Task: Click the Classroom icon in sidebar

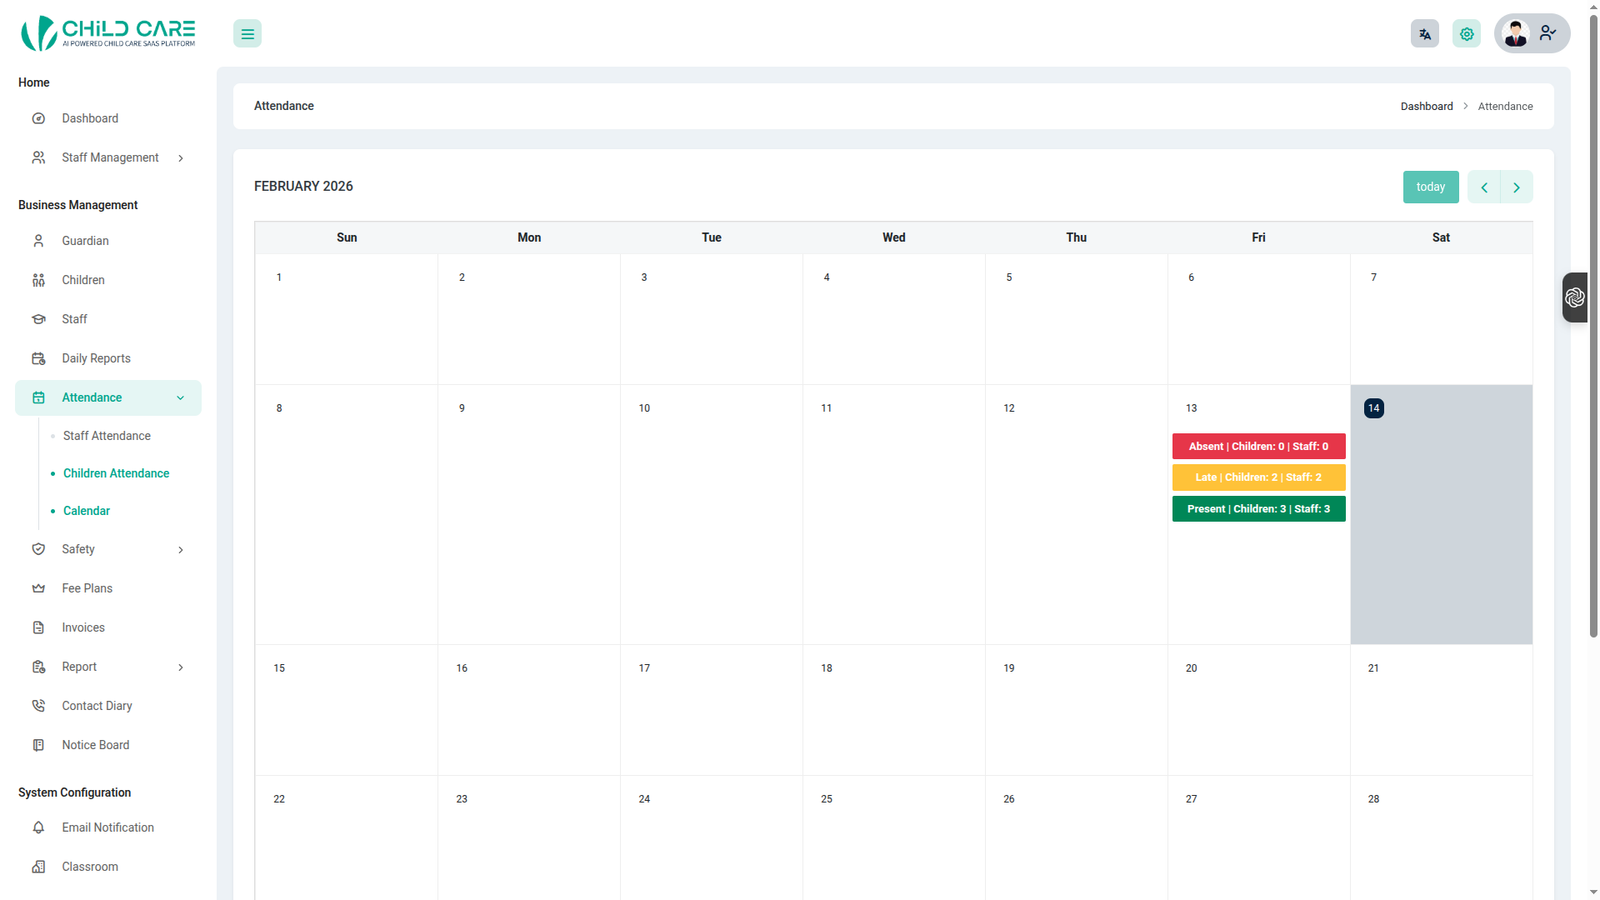Action: click(38, 867)
